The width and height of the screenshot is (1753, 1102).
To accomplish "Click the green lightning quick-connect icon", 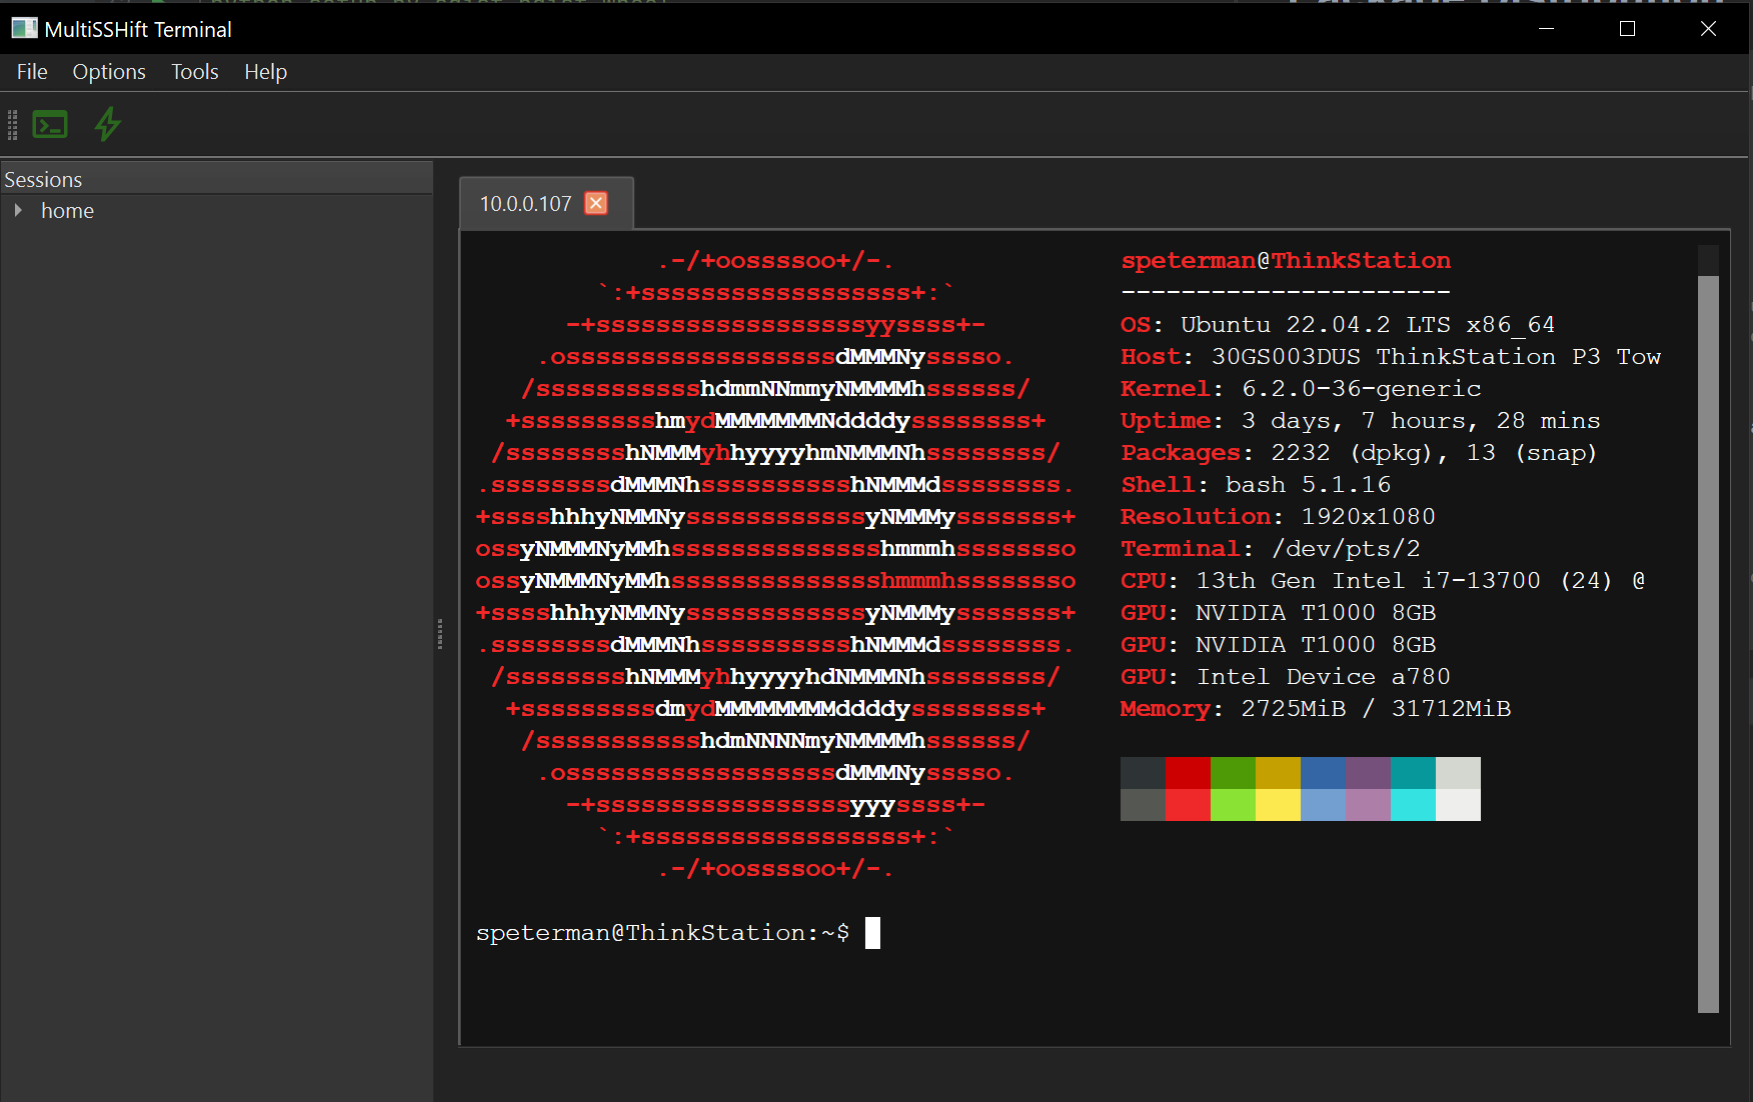I will (108, 125).
